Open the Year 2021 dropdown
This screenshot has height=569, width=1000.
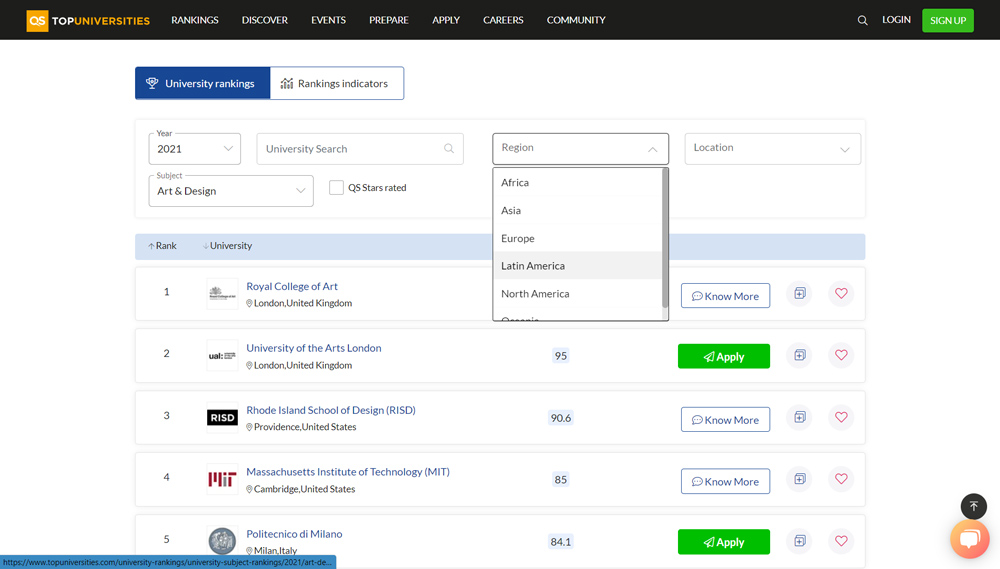195,149
